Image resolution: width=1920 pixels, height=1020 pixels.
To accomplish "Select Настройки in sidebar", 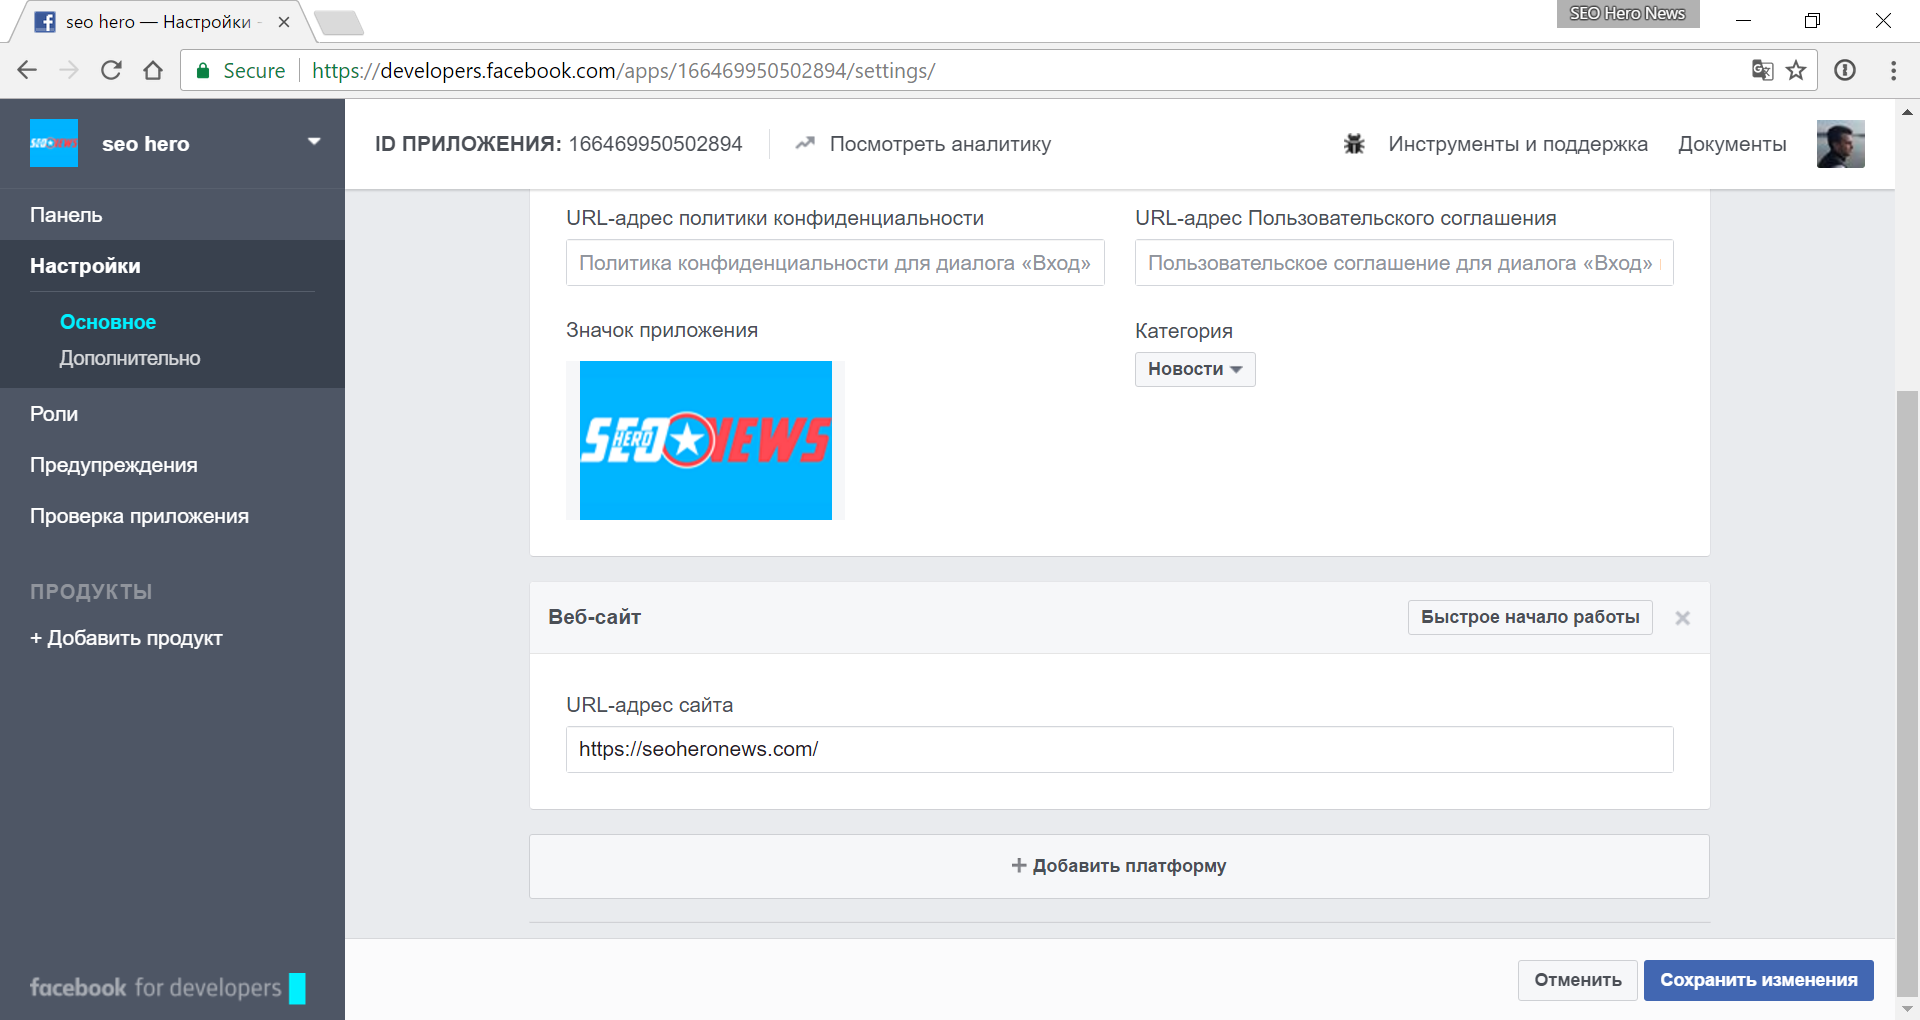I will 85,266.
